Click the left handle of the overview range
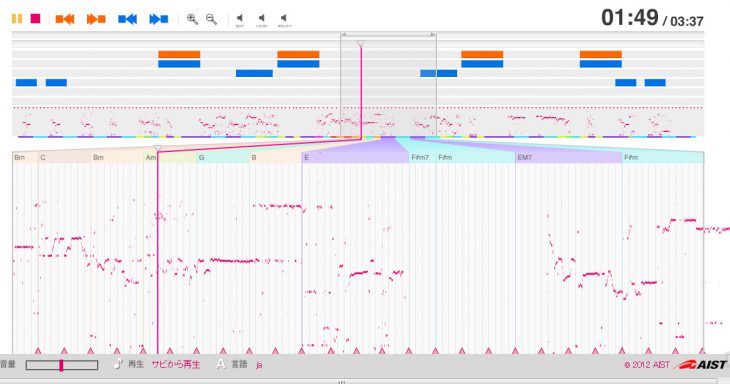 click(343, 34)
